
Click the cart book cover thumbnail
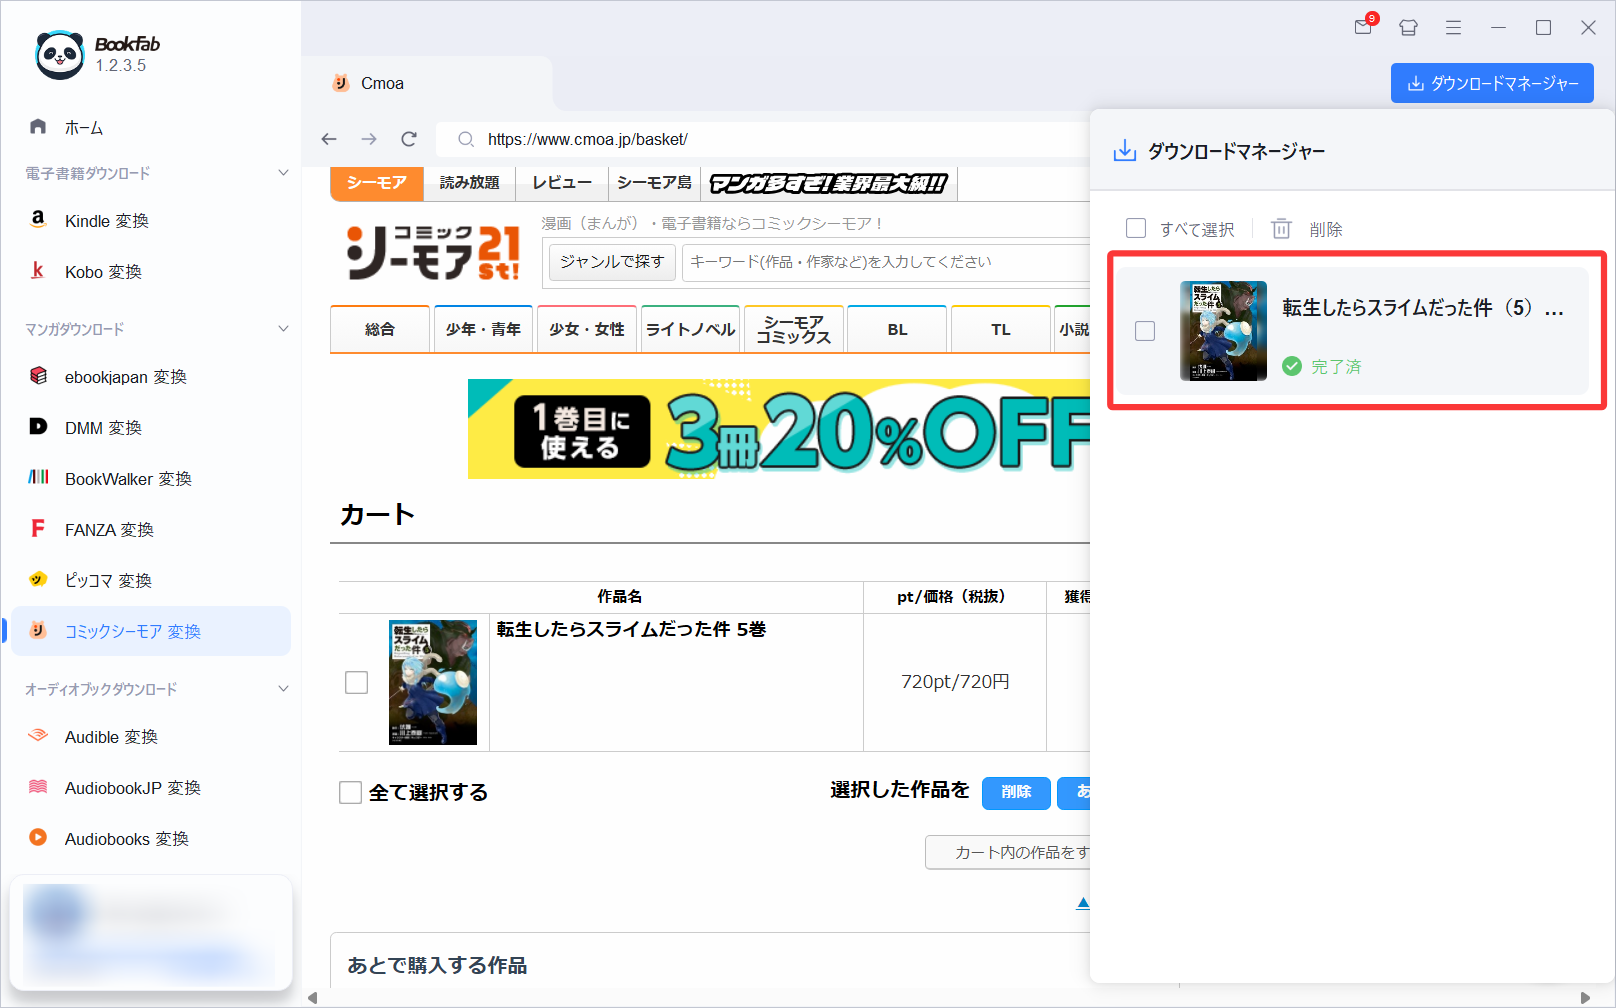(433, 682)
